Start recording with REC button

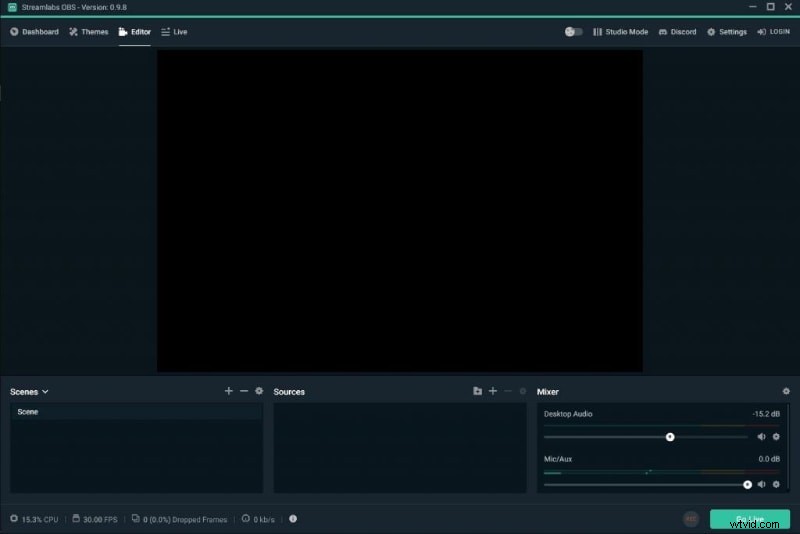click(x=691, y=519)
